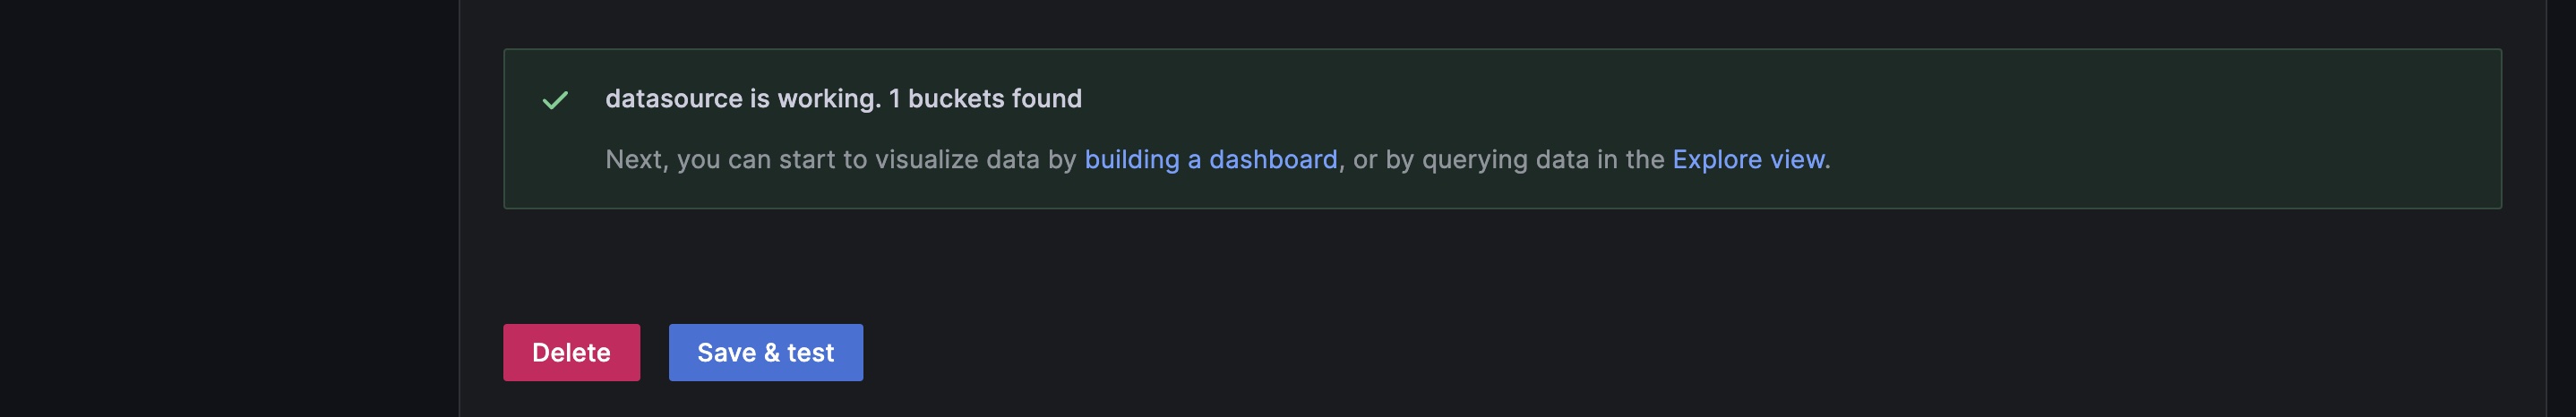
Task: Click 'or by querying data in the' text
Action: [x=1508, y=160]
